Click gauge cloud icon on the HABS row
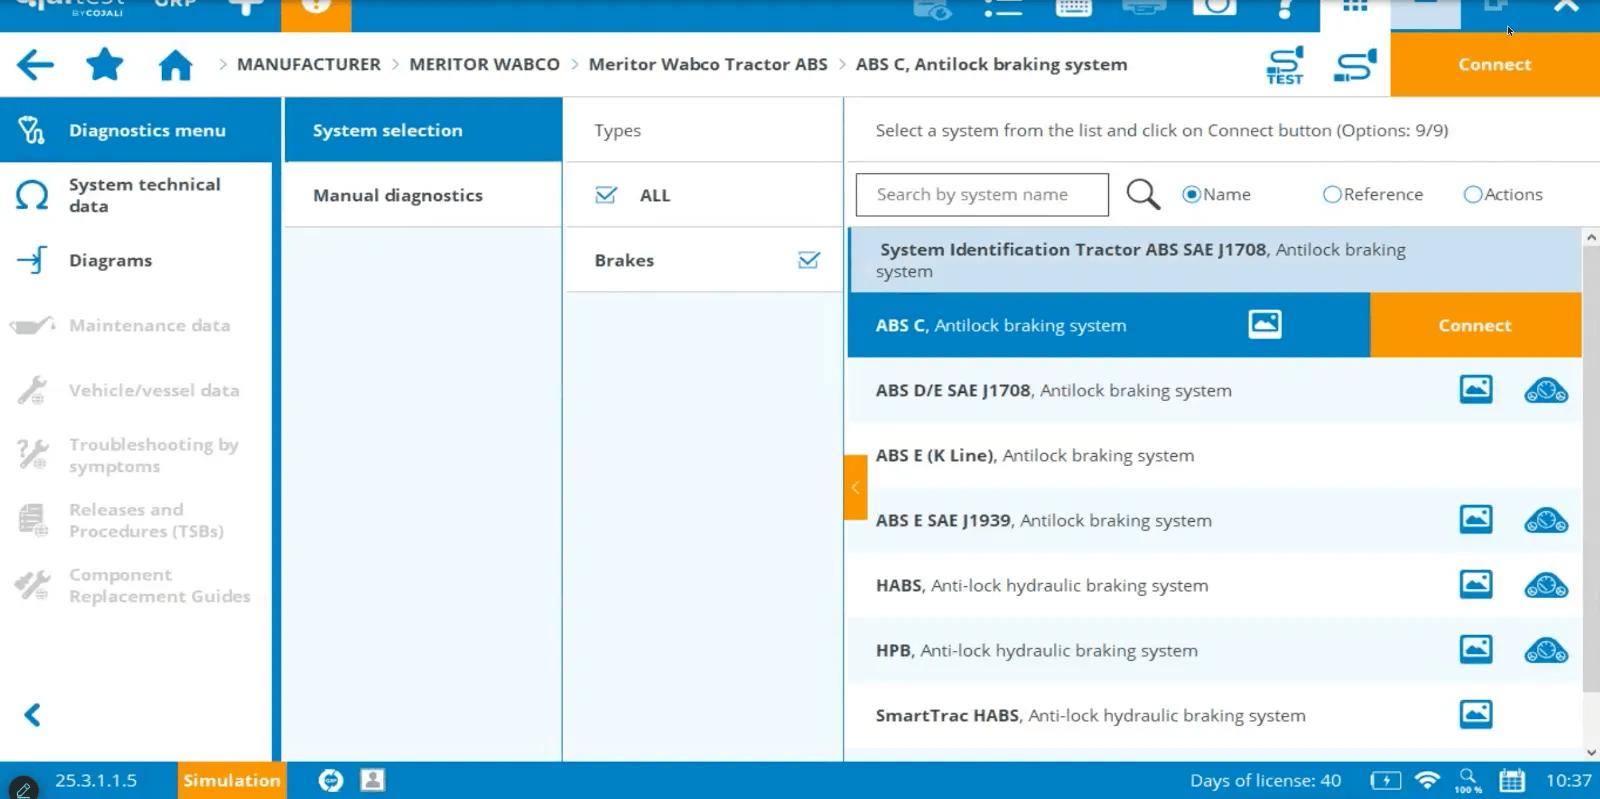This screenshot has height=799, width=1600. tap(1546, 585)
